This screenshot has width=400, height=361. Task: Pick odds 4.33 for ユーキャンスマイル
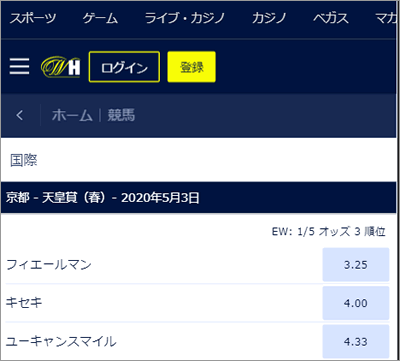point(356,341)
